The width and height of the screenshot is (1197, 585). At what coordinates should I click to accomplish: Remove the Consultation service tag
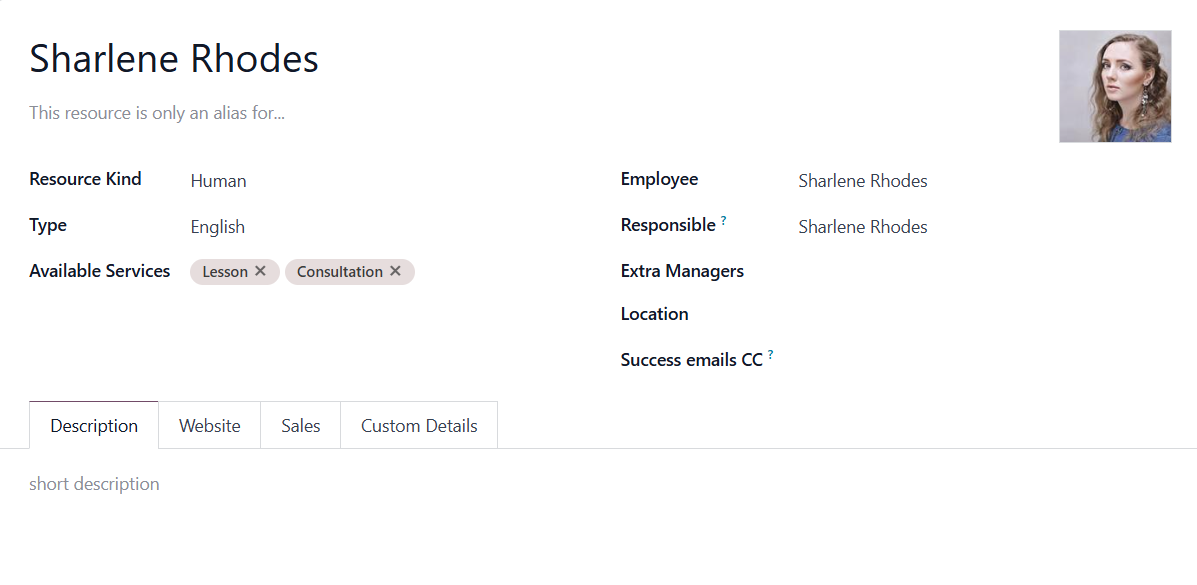[x=395, y=271]
